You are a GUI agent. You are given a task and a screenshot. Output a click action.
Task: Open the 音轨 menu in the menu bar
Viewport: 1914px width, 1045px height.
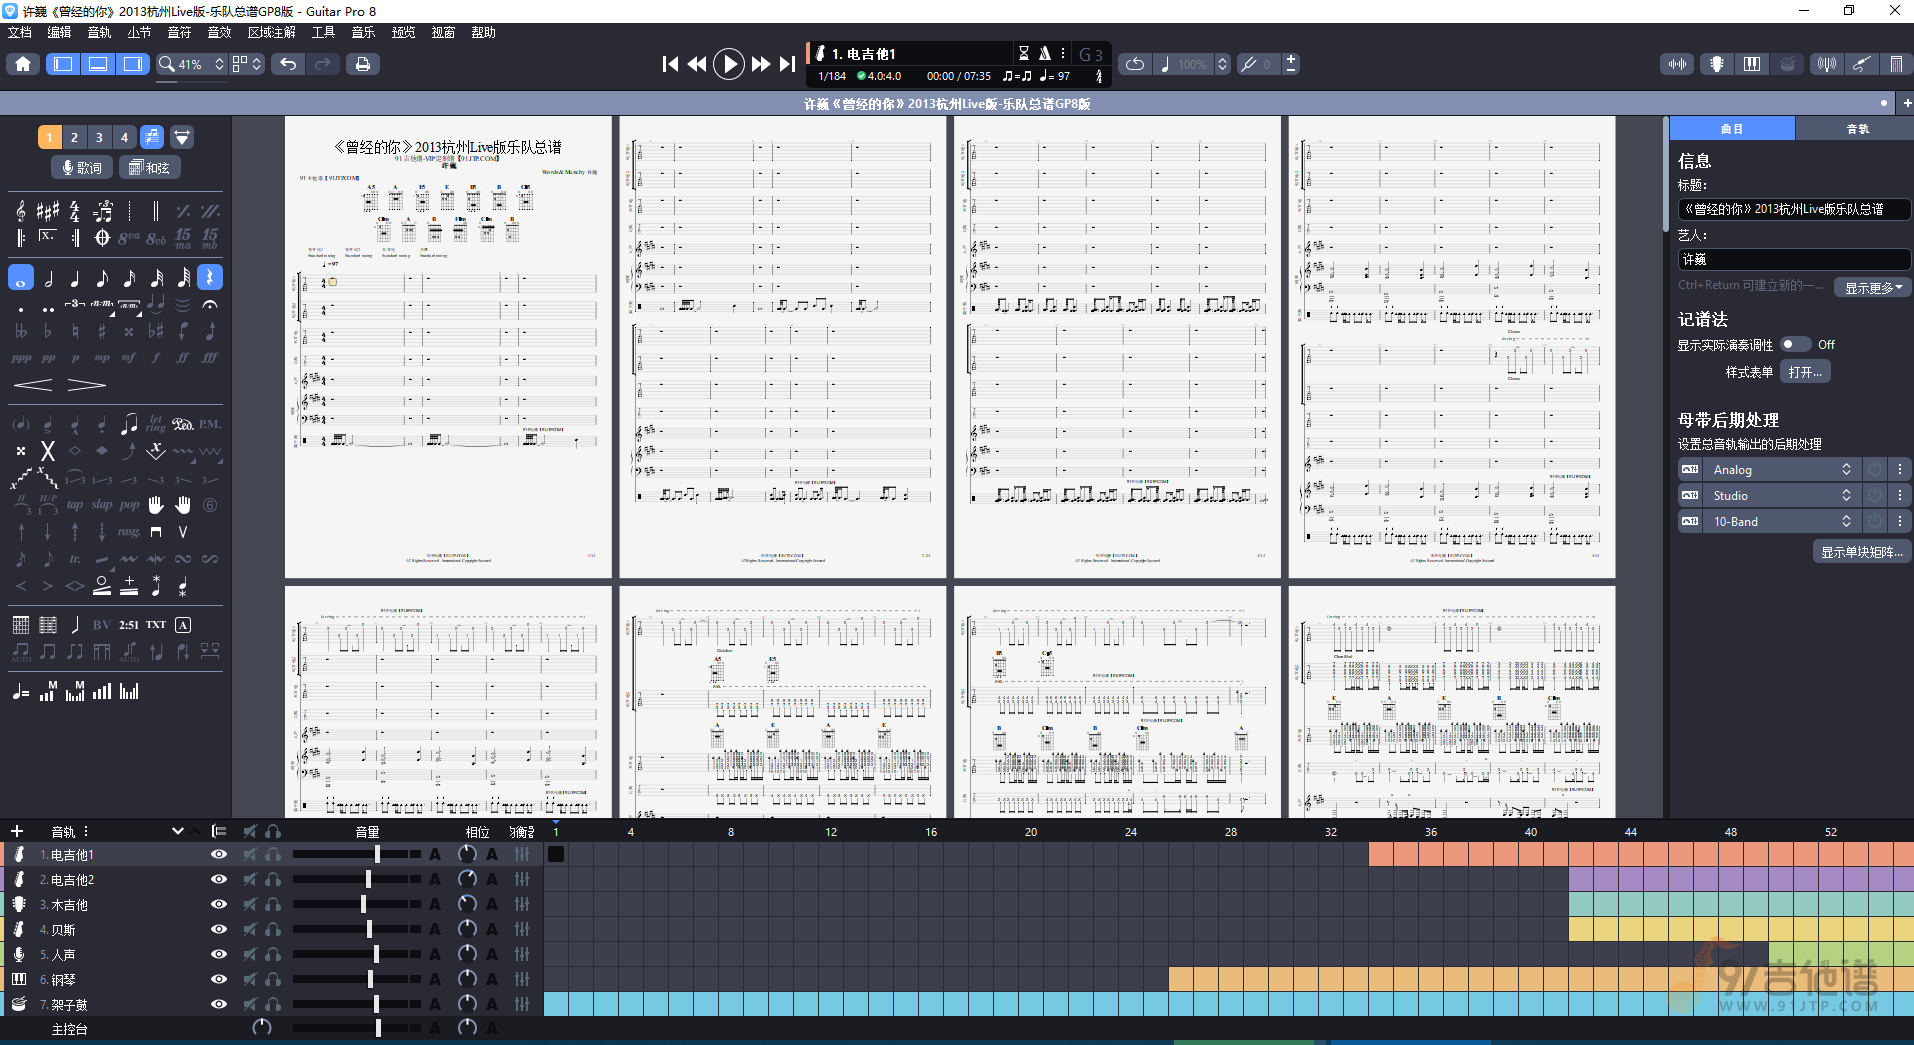[x=99, y=32]
